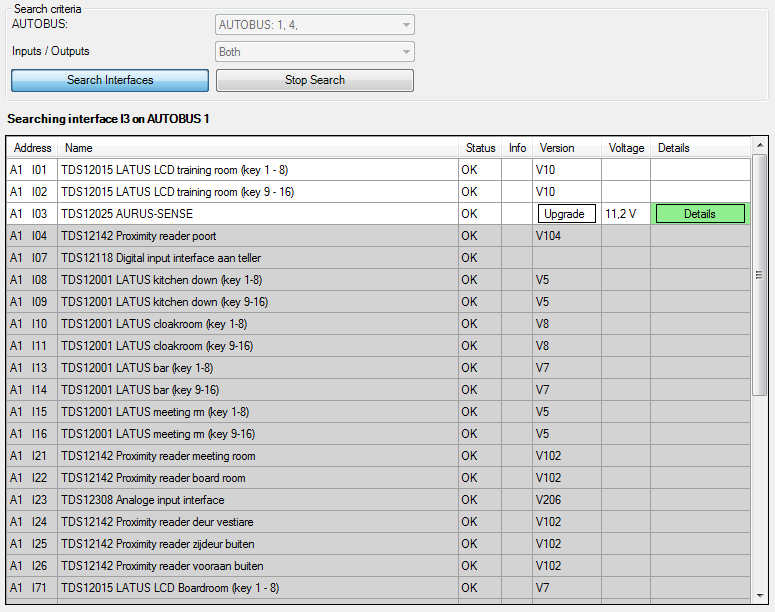Open the AUTOBUS selection dropdown

tap(315, 25)
